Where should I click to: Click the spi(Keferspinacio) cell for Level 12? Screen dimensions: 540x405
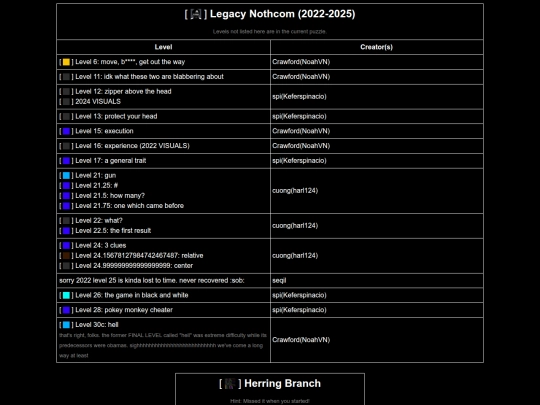(377, 97)
